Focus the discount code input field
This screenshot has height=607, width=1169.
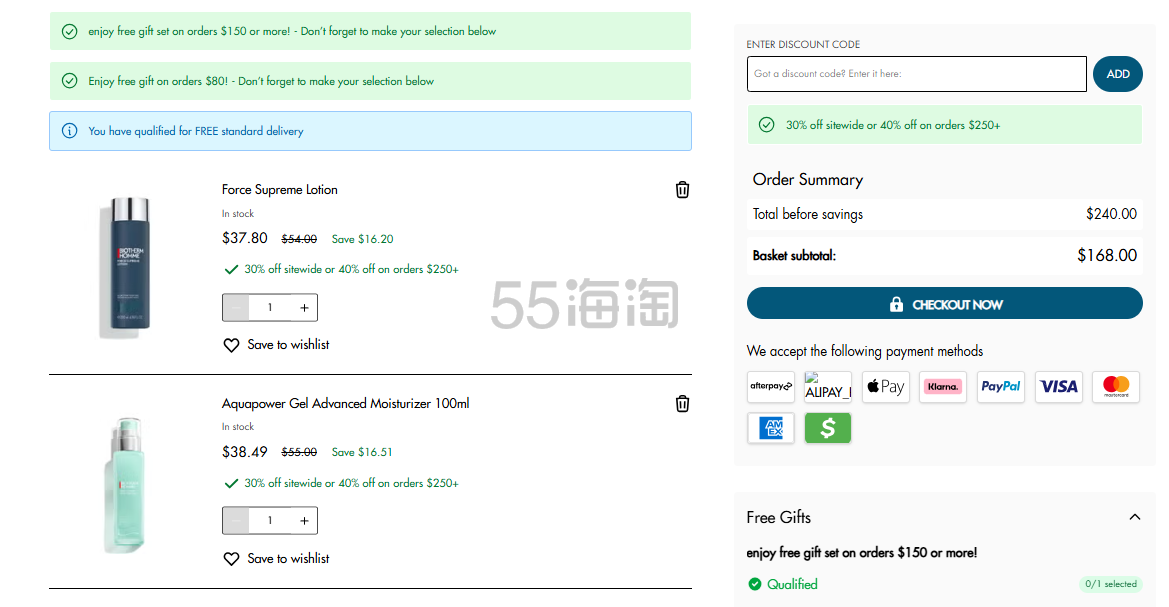click(916, 74)
